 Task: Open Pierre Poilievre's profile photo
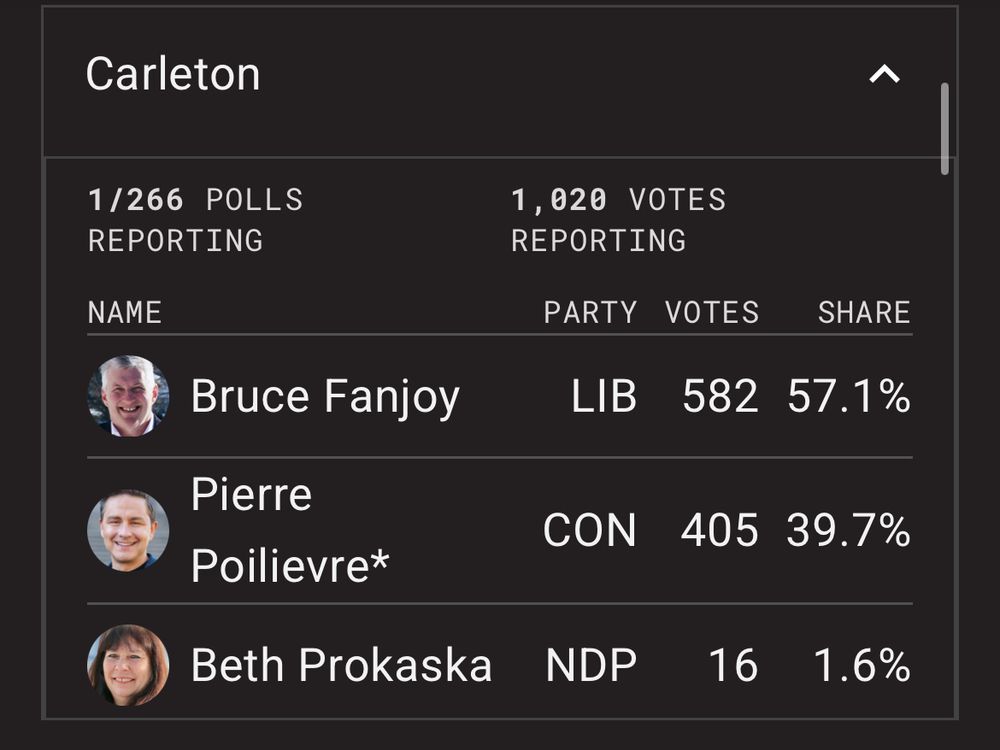pyautogui.click(x=128, y=530)
